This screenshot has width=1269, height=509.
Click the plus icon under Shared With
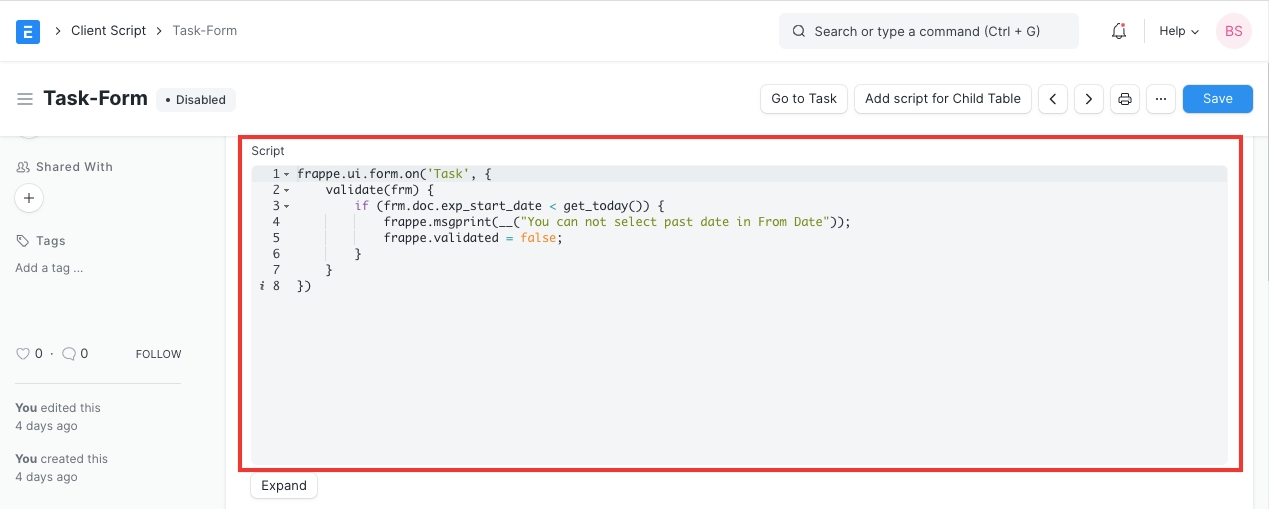(x=29, y=199)
